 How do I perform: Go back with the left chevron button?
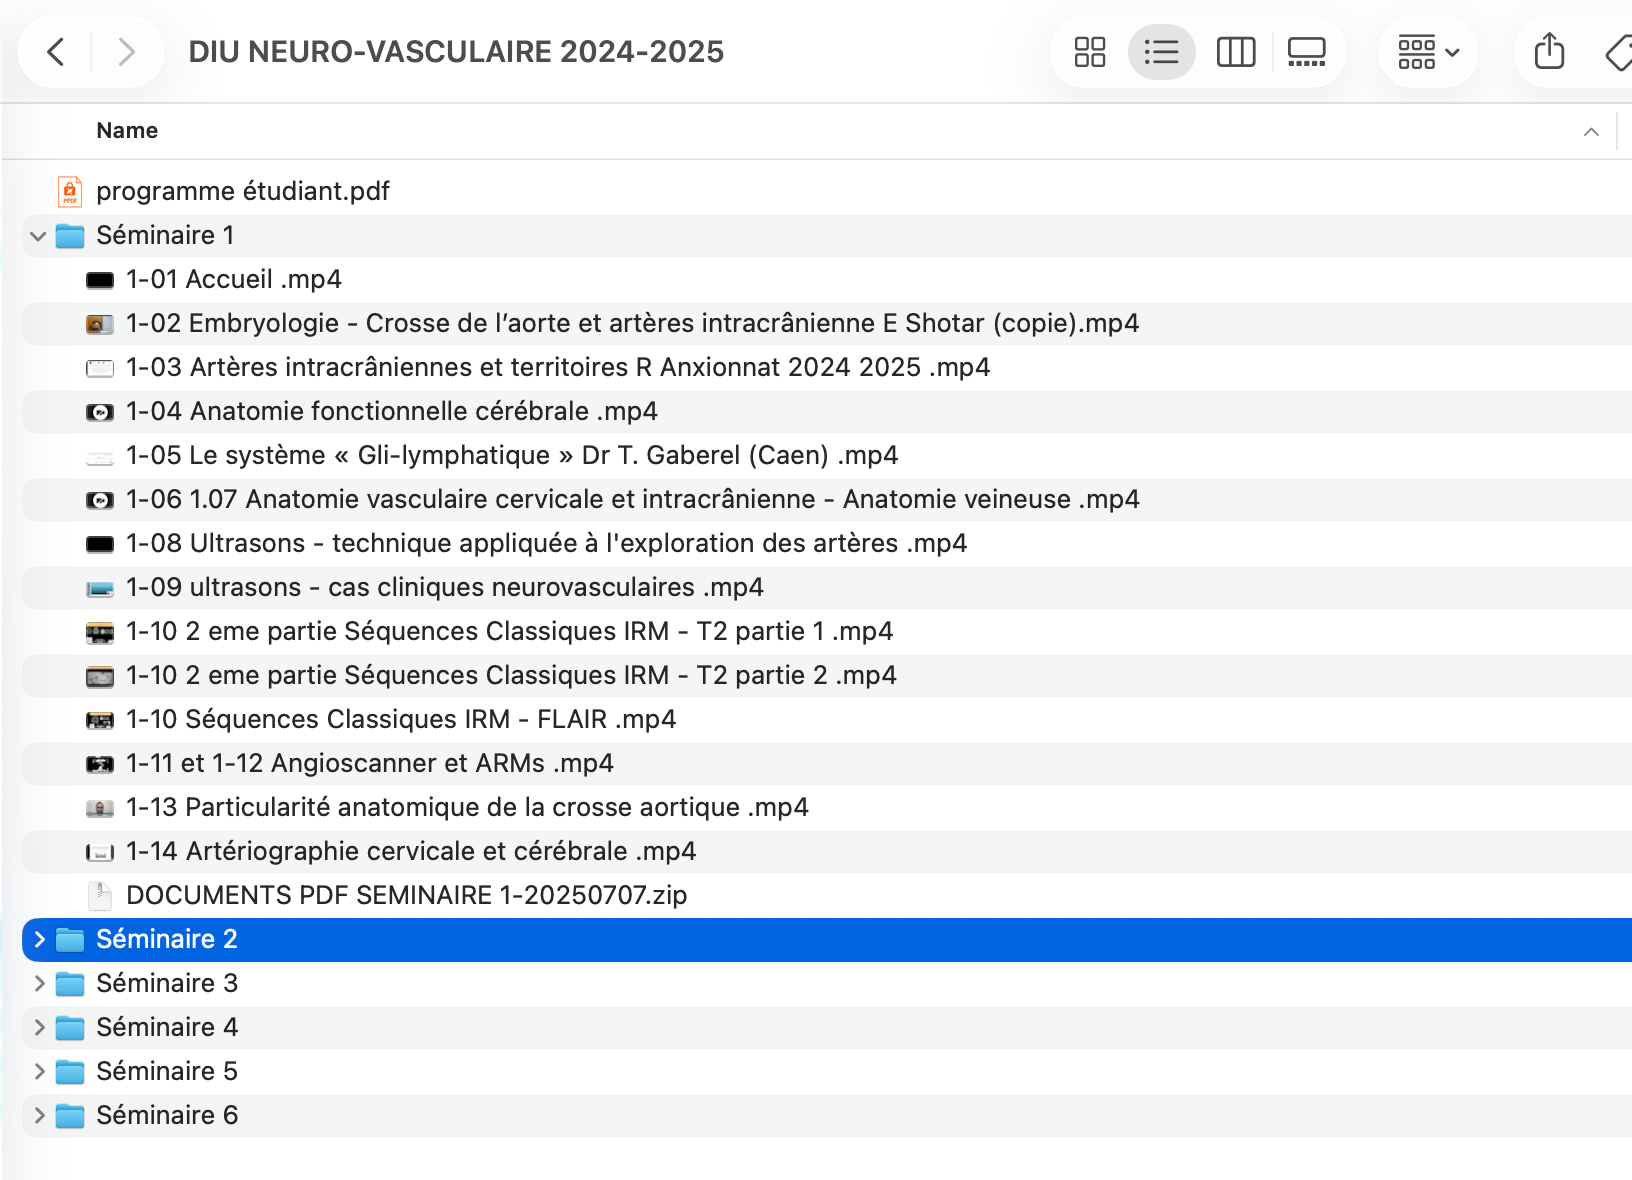point(56,52)
